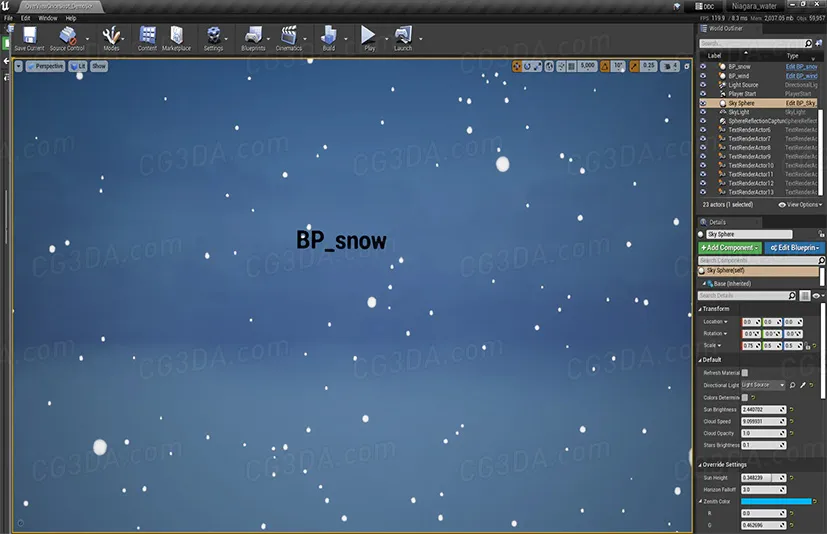The width and height of the screenshot is (827, 534).
Task: Hide Light Source actor with eye icon
Action: tap(703, 85)
